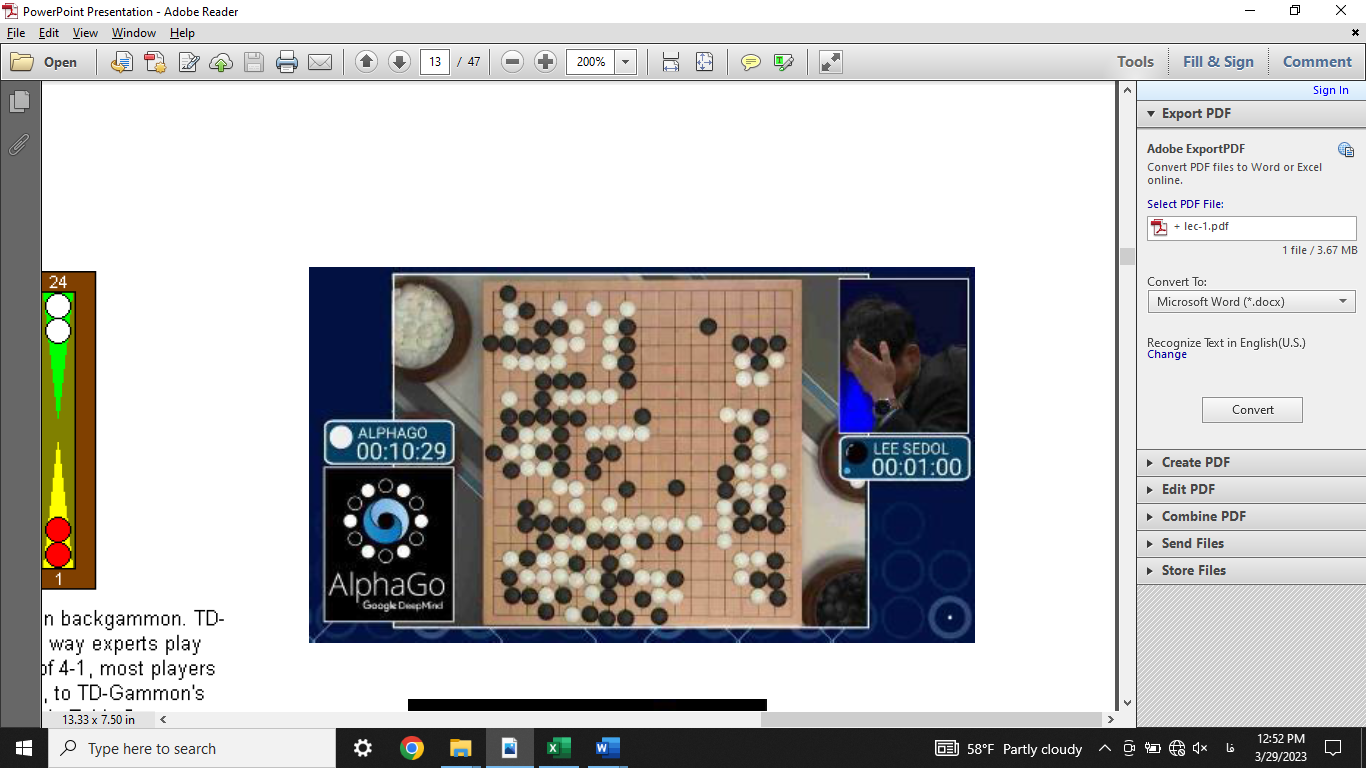Open the zoom level dropdown arrow
Viewport: 1366px width, 768px height.
(x=626, y=62)
